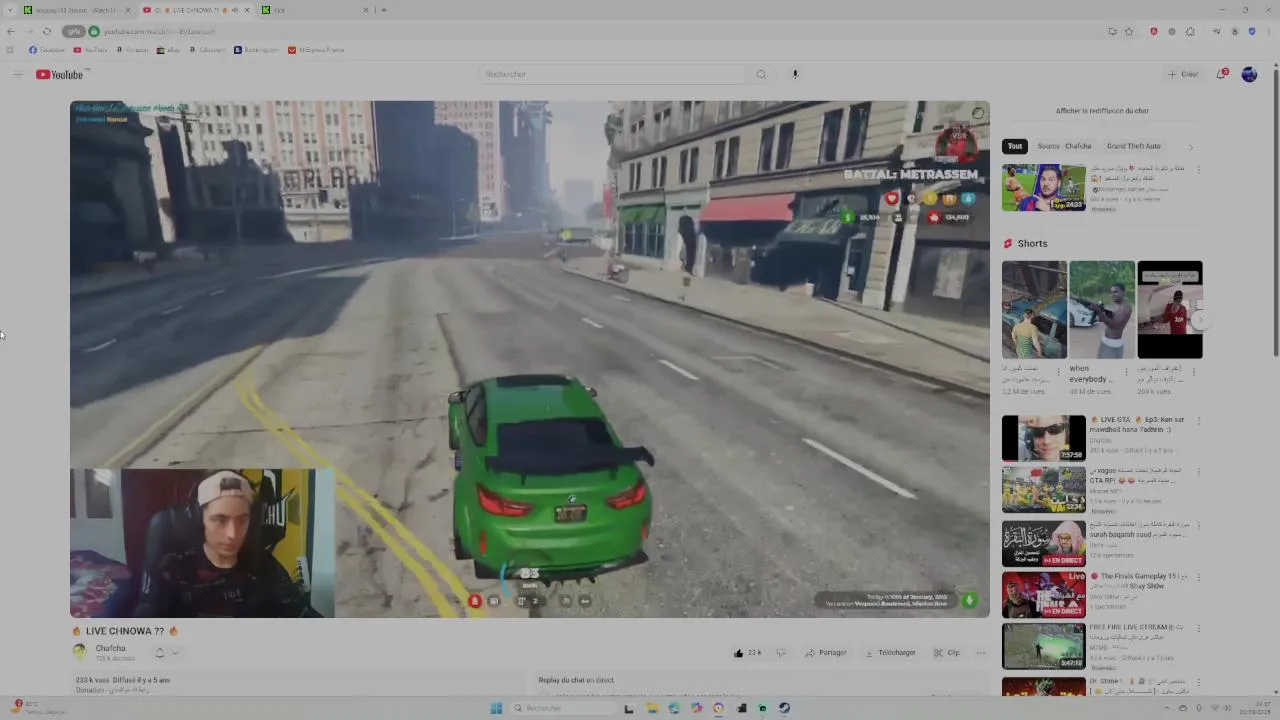Like the video with thumbs up
The height and width of the screenshot is (720, 1280).
747,653
